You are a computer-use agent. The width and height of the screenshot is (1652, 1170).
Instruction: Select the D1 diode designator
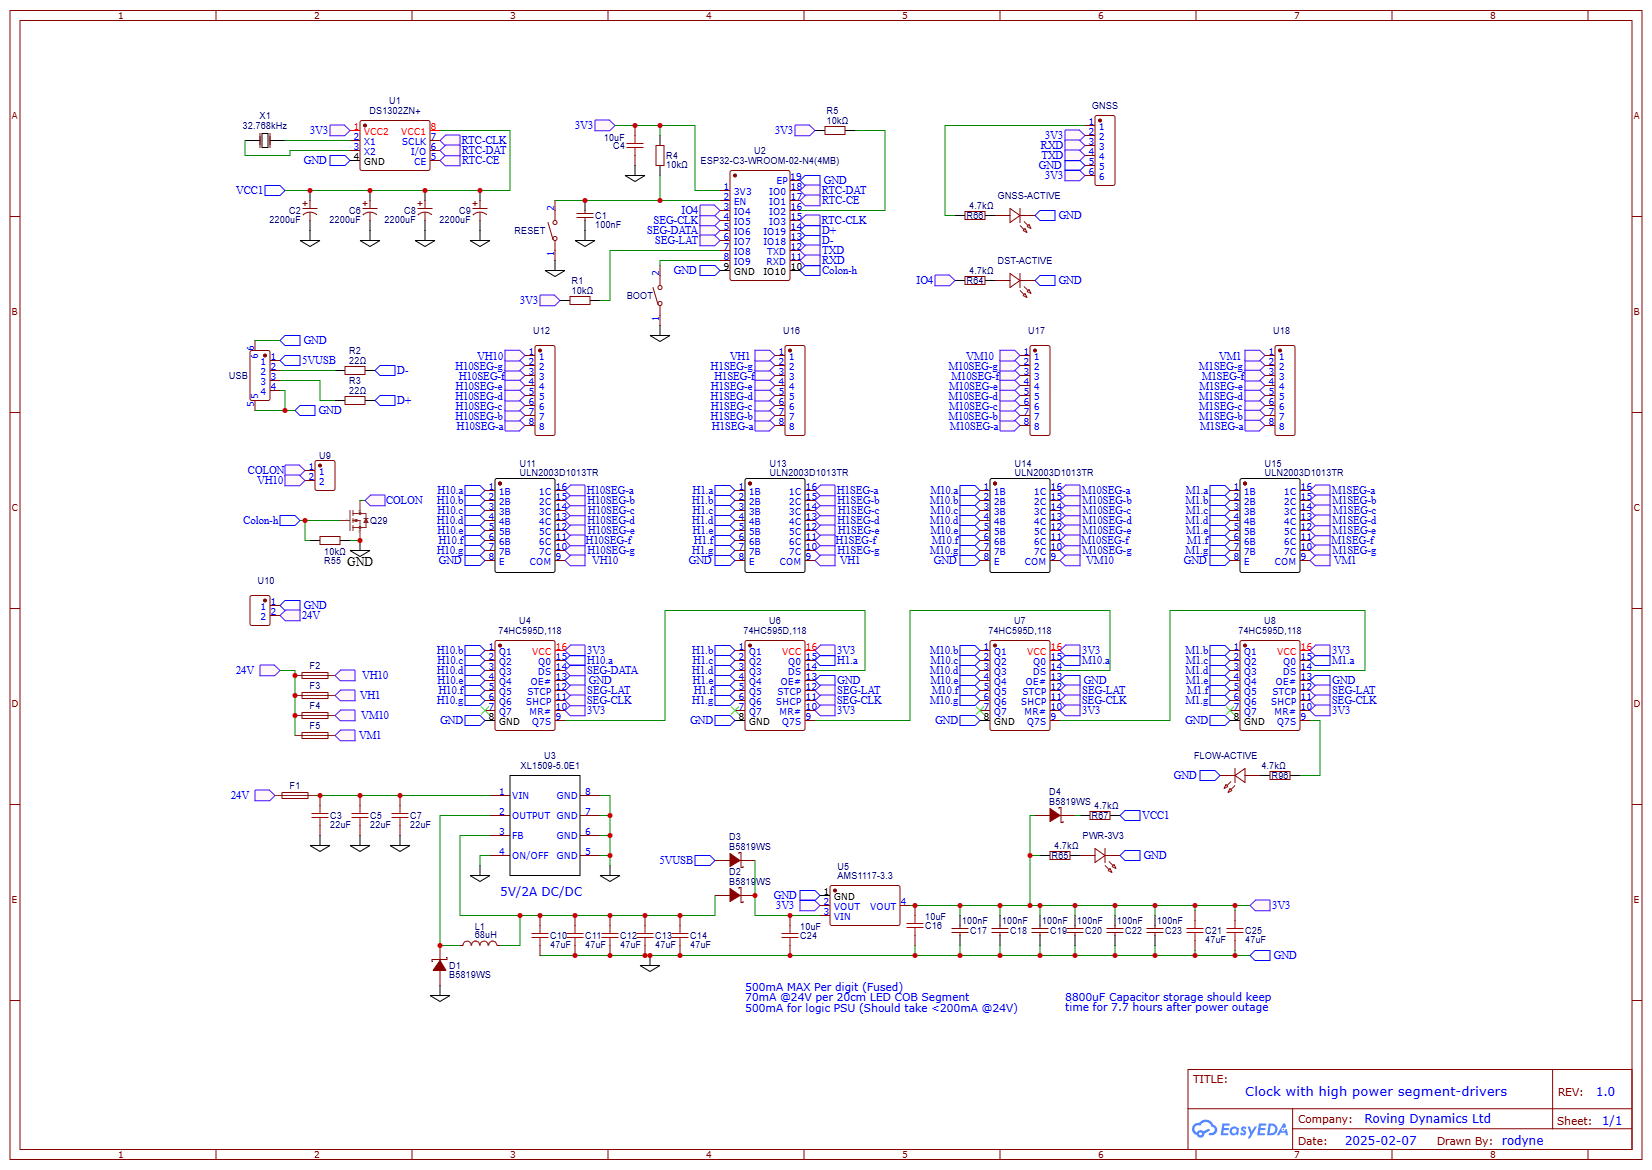(455, 966)
